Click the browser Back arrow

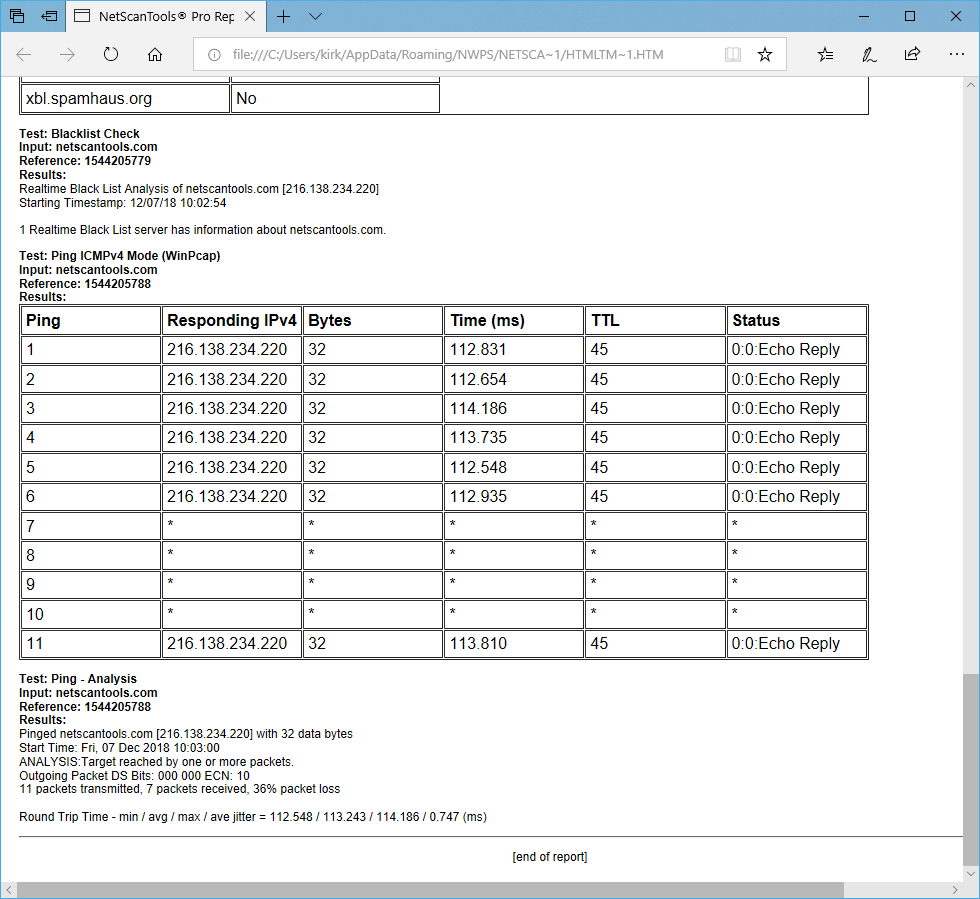24,54
